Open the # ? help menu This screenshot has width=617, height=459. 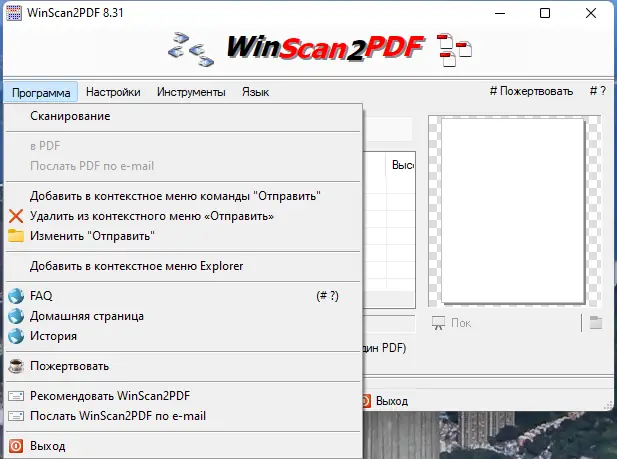point(597,91)
